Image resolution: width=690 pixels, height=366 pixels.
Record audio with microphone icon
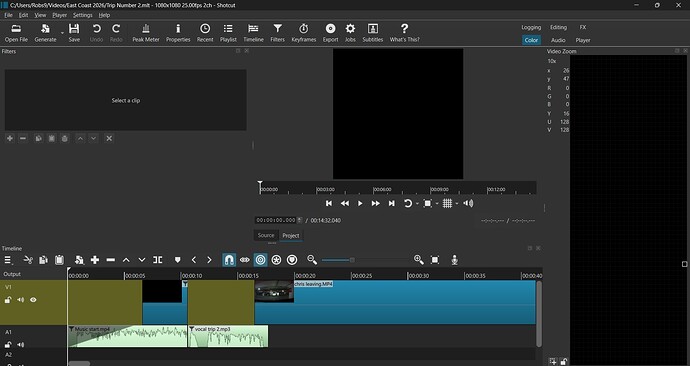pyautogui.click(x=455, y=260)
